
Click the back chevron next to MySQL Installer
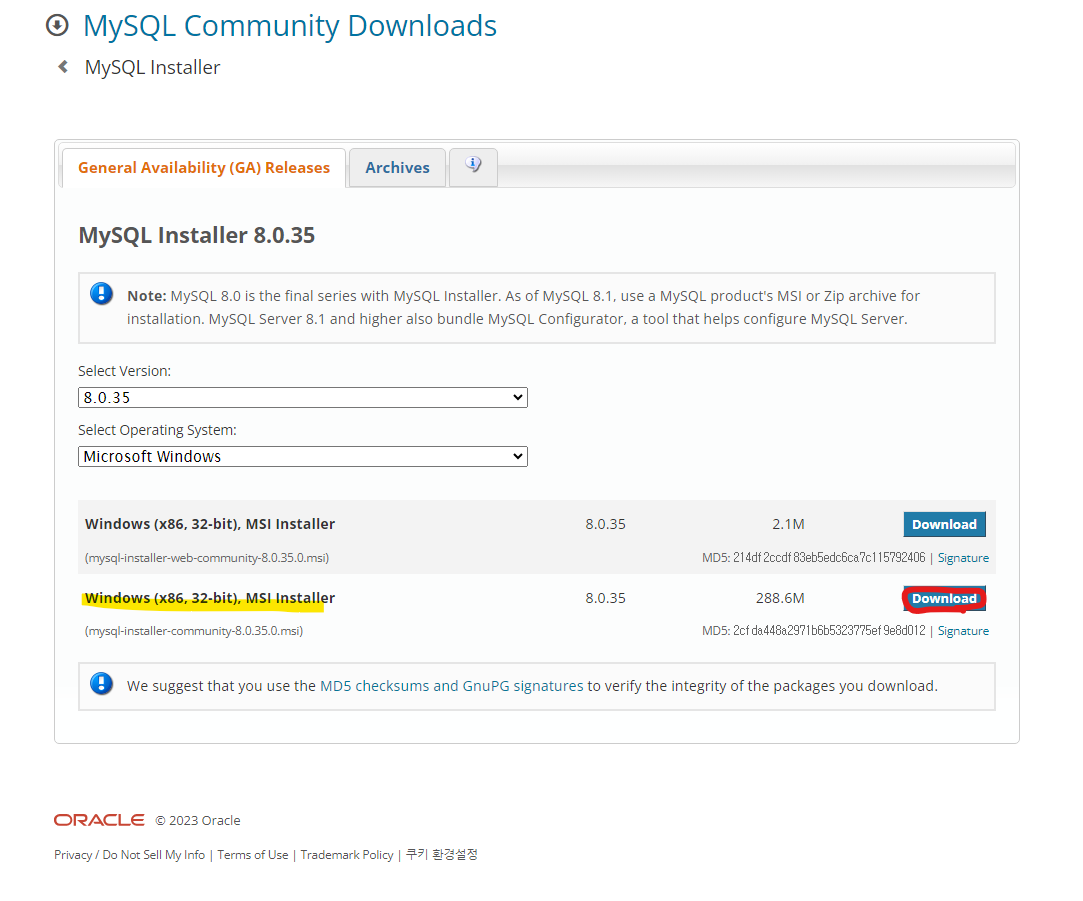click(63, 67)
